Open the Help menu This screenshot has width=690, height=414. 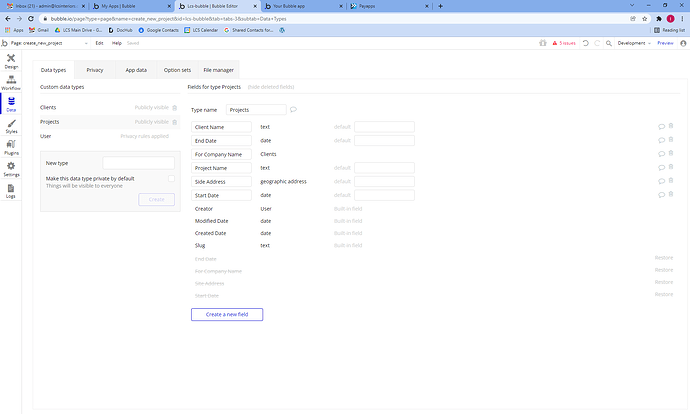(x=117, y=43)
